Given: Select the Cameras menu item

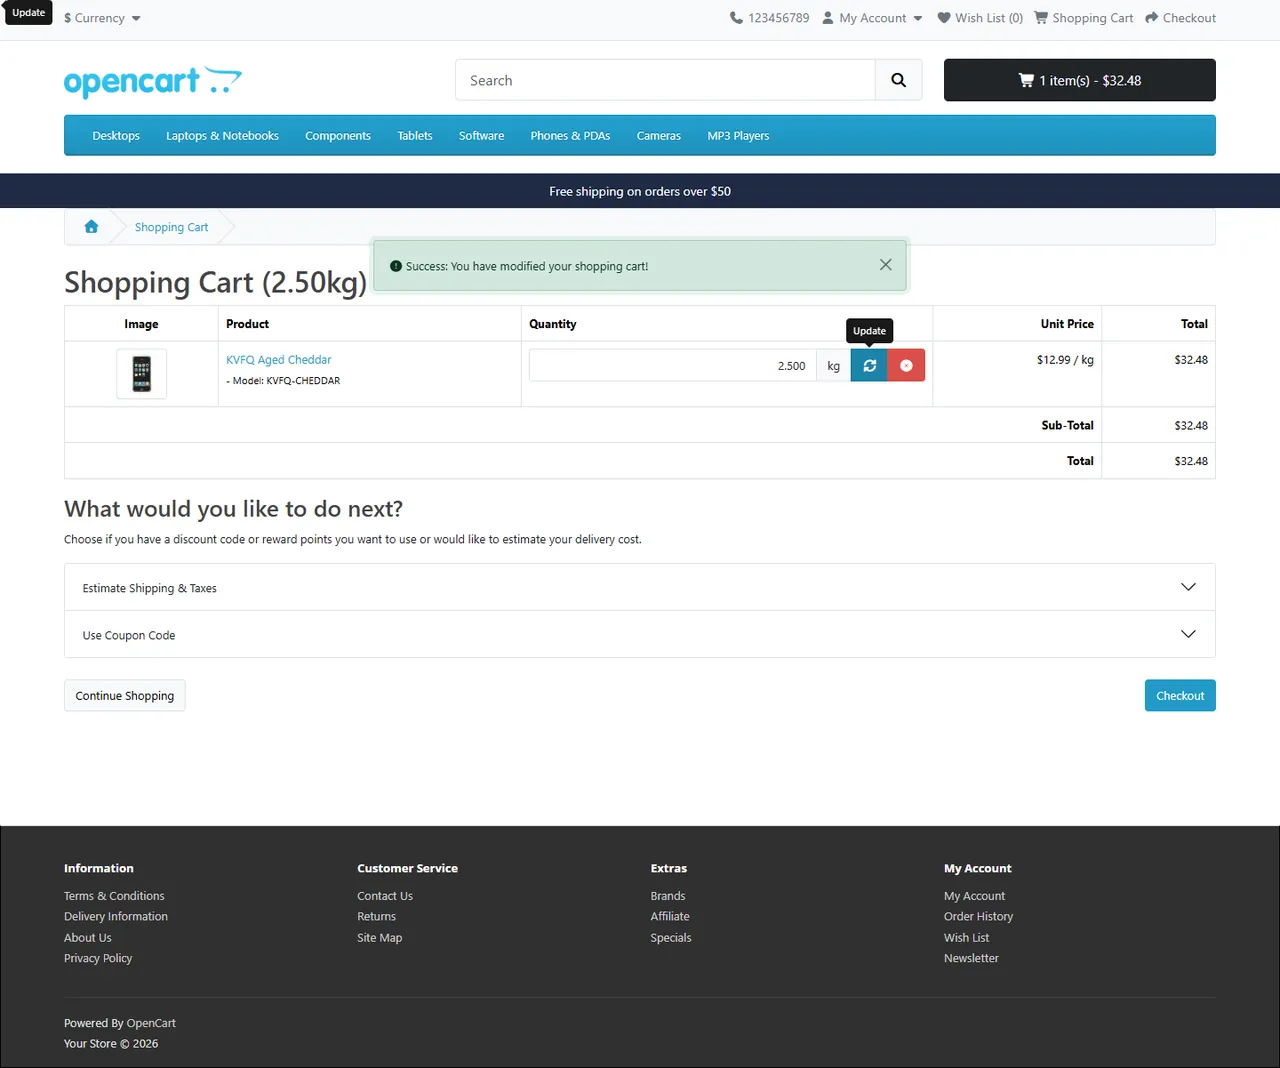Looking at the screenshot, I should (658, 136).
